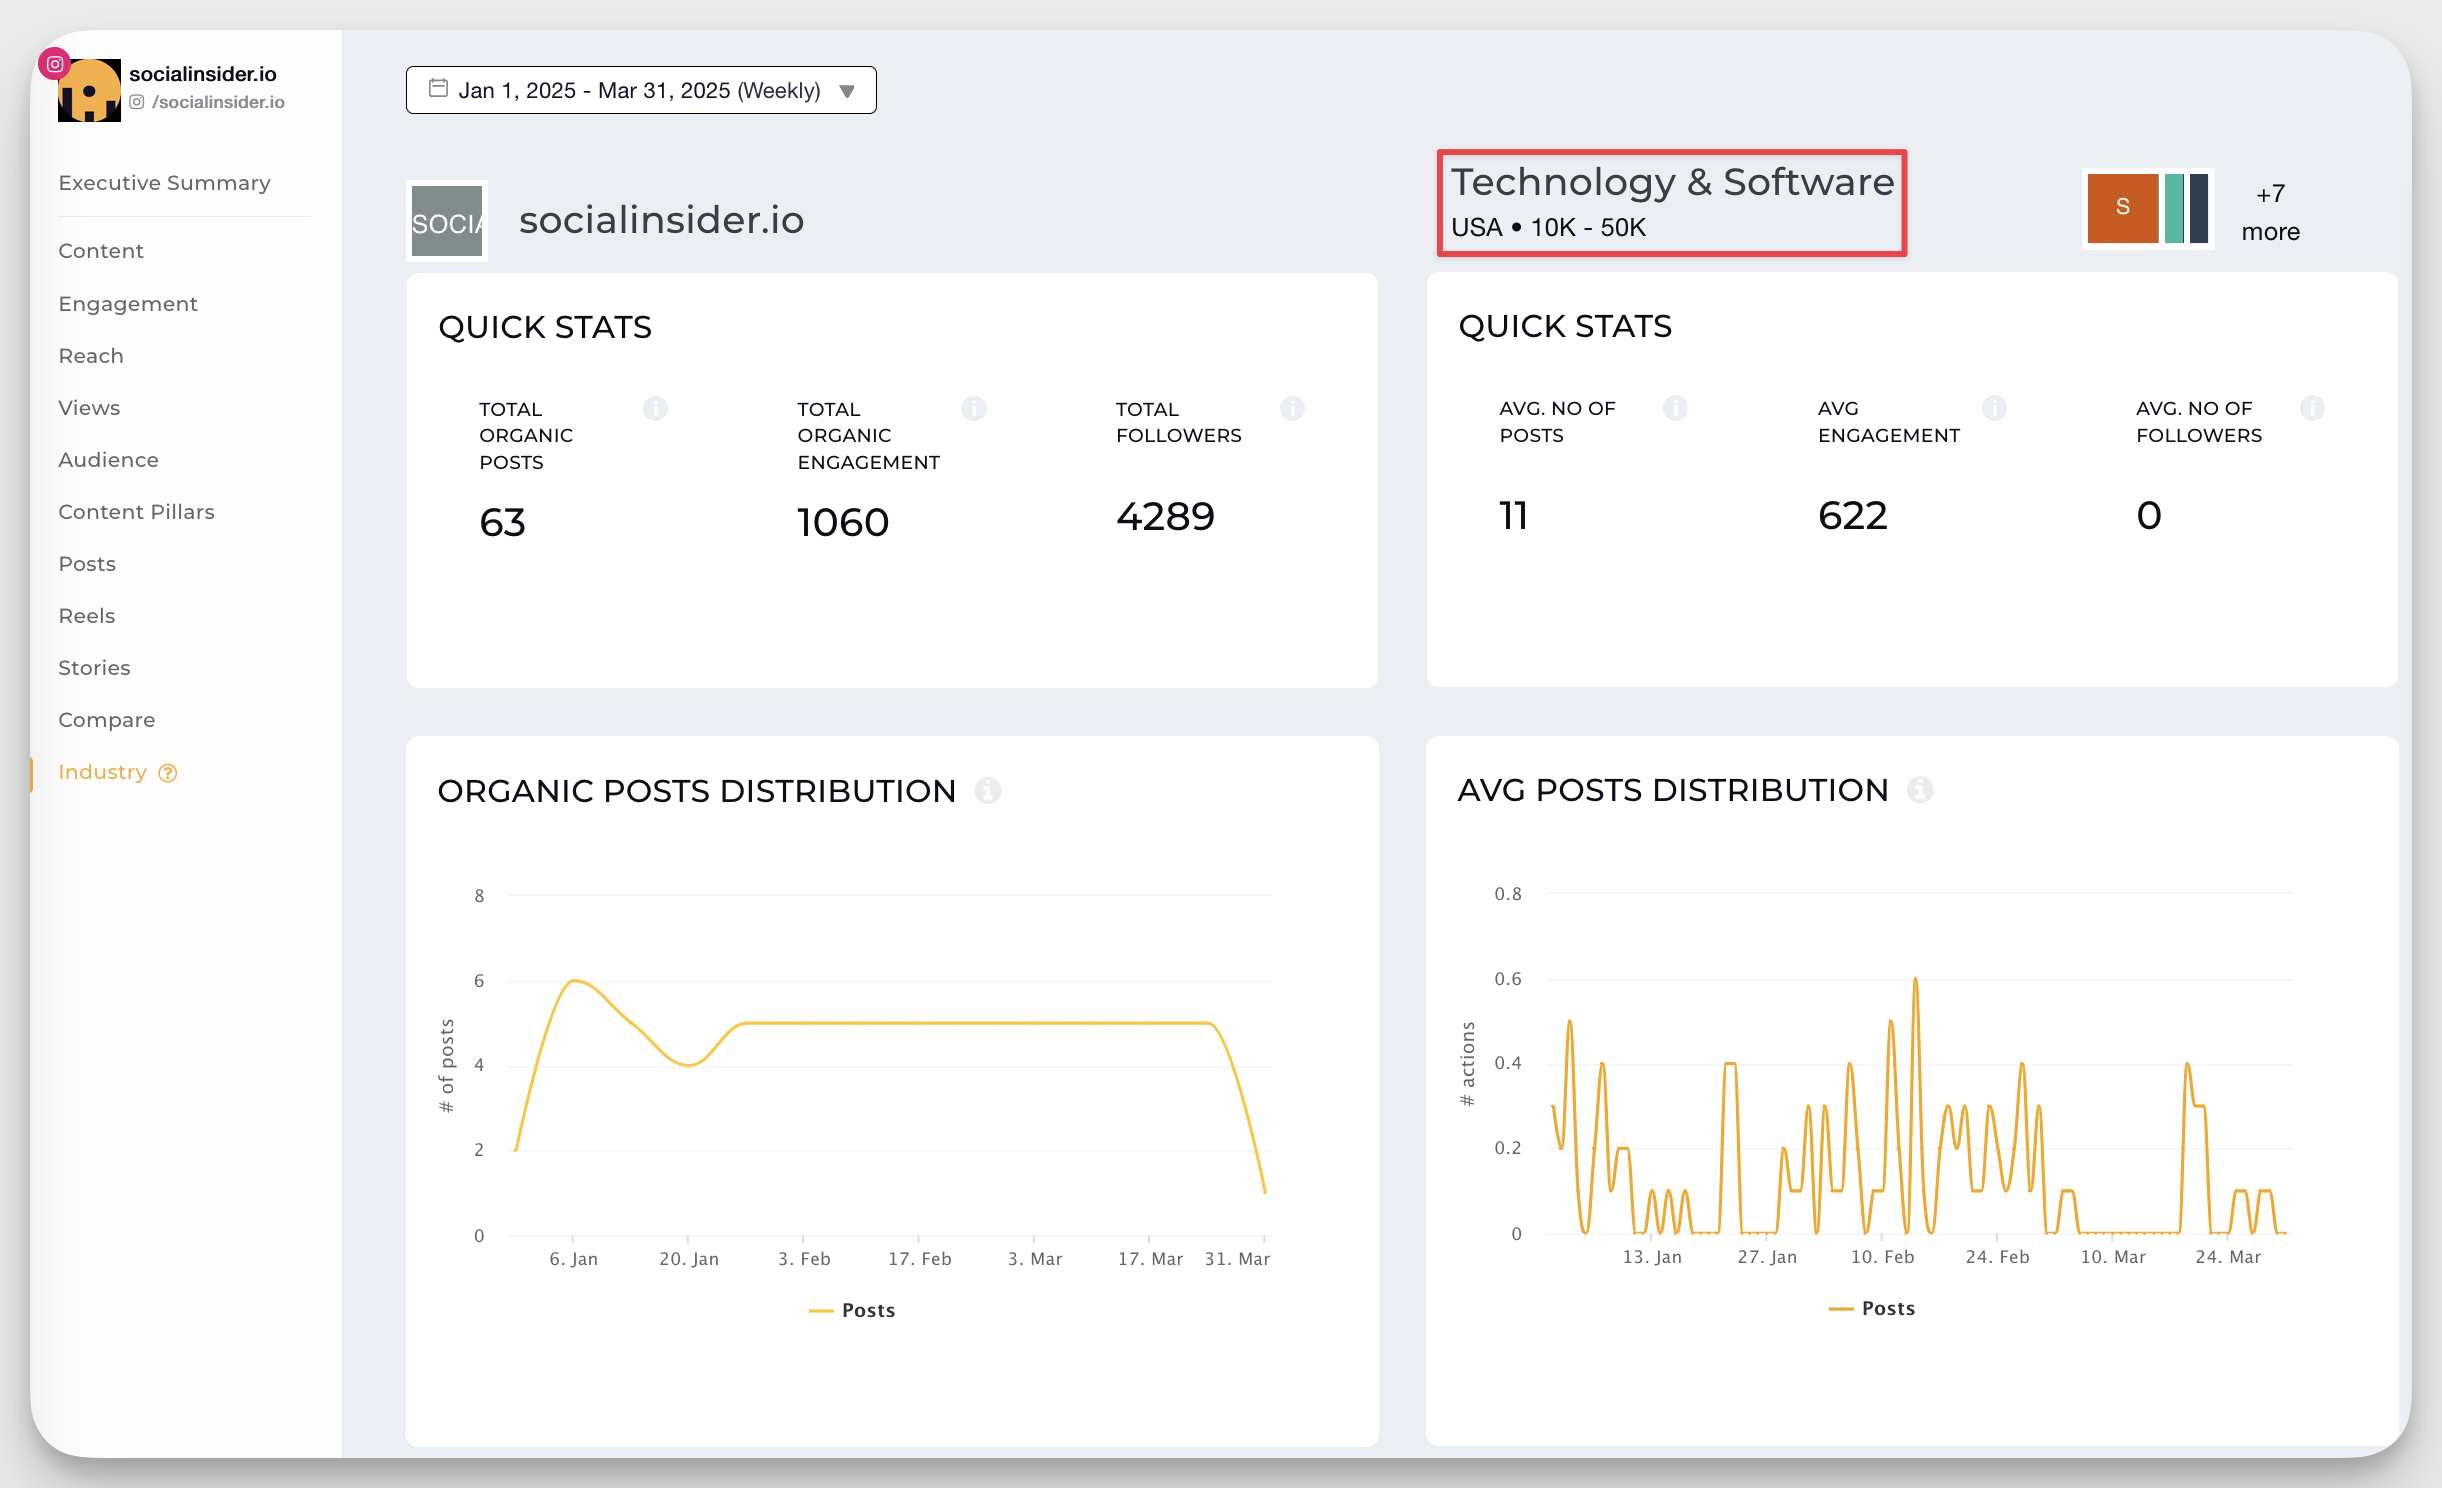This screenshot has width=2442, height=1488.
Task: Select Content Pillars in sidebar
Action: pyautogui.click(x=136, y=512)
